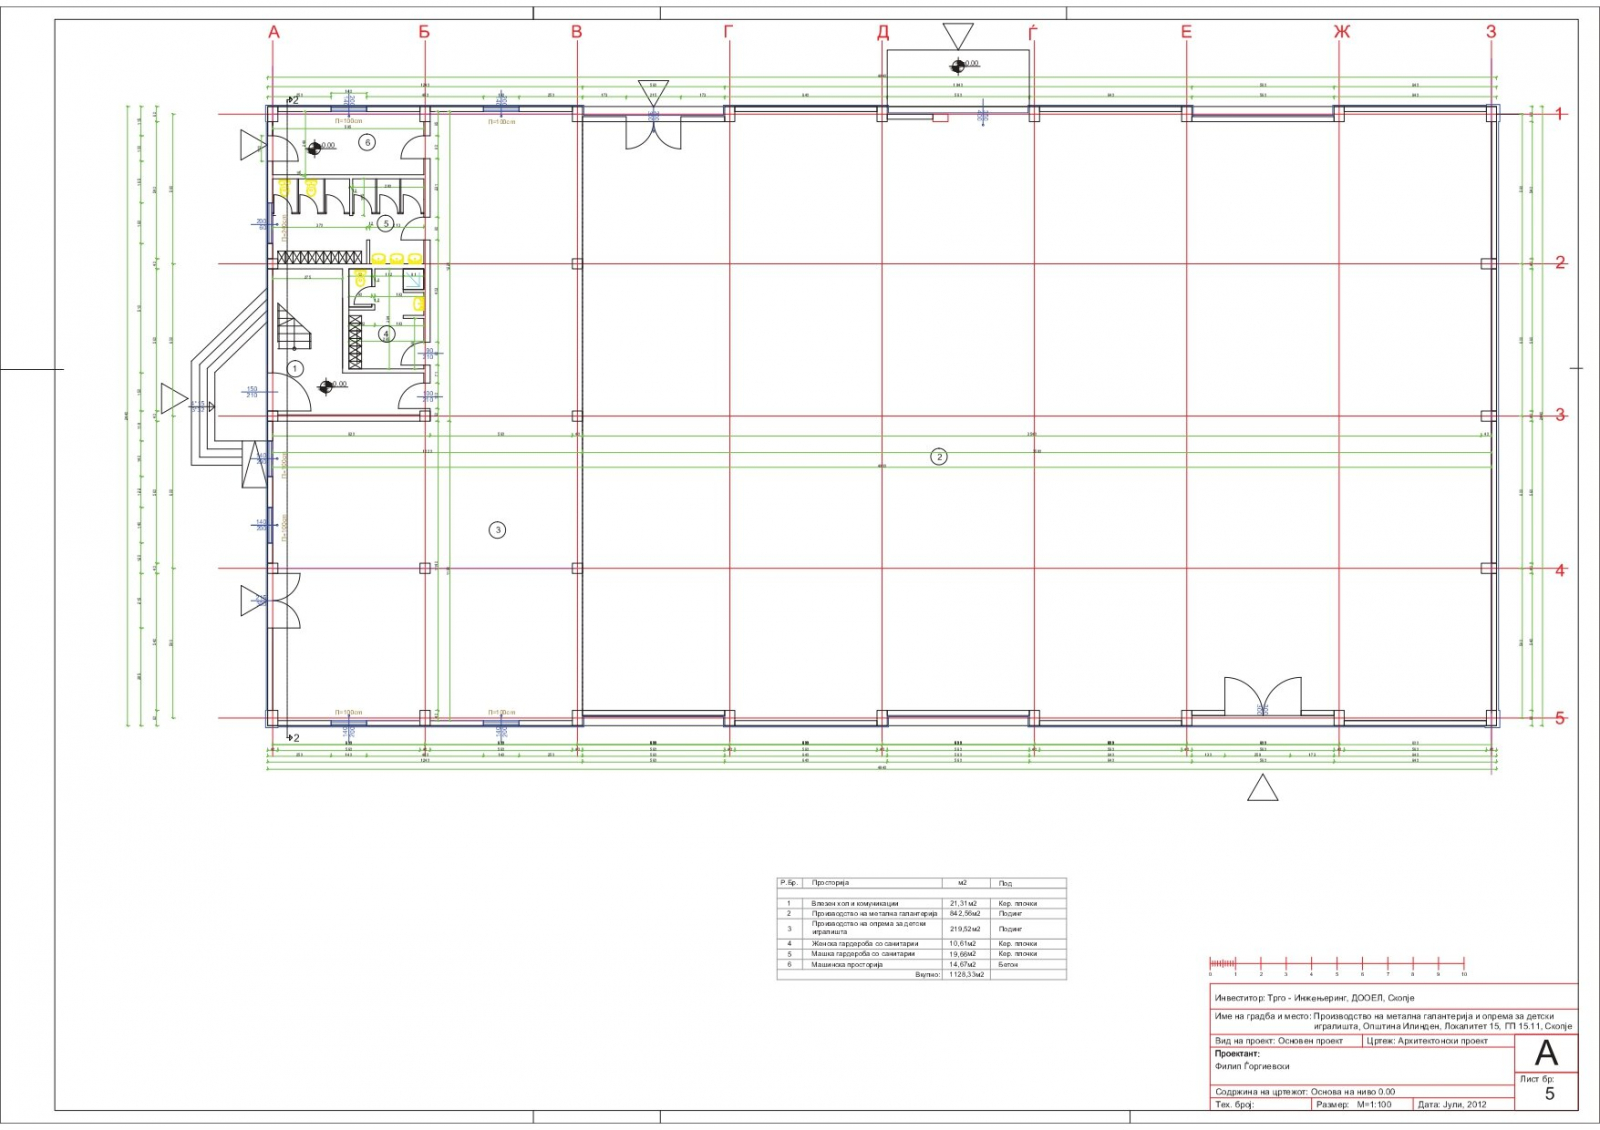The width and height of the screenshot is (1600, 1130).
Task: Click row axis label 3 on right side
Action: point(1560,415)
